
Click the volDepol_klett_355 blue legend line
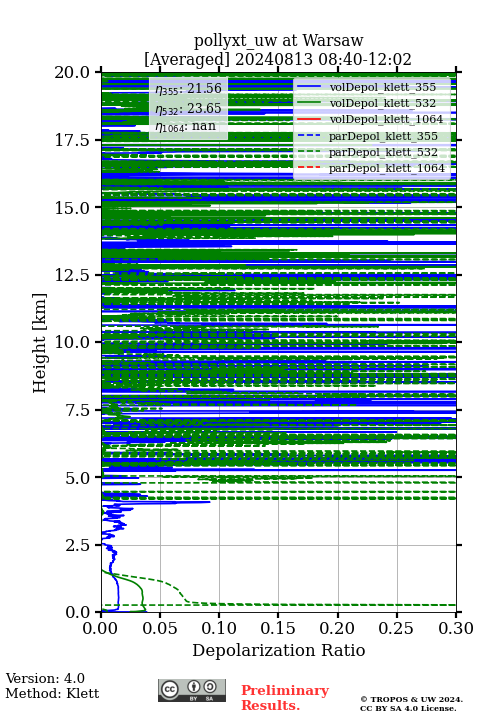pos(309,86)
